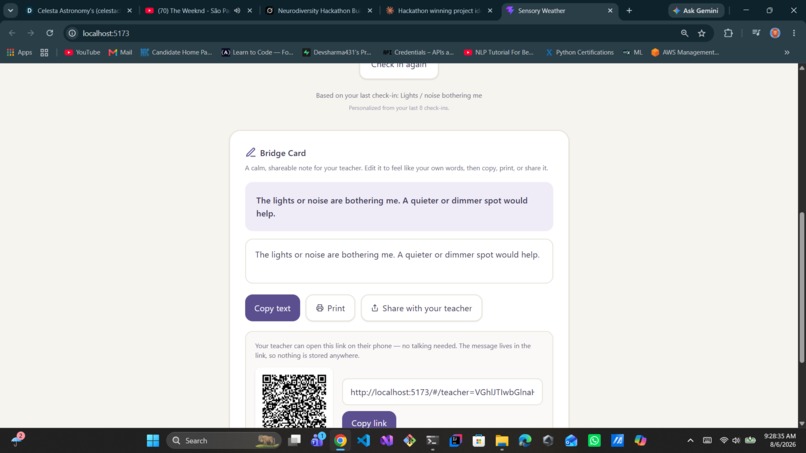Click the taskbar Search box

click(x=224, y=441)
